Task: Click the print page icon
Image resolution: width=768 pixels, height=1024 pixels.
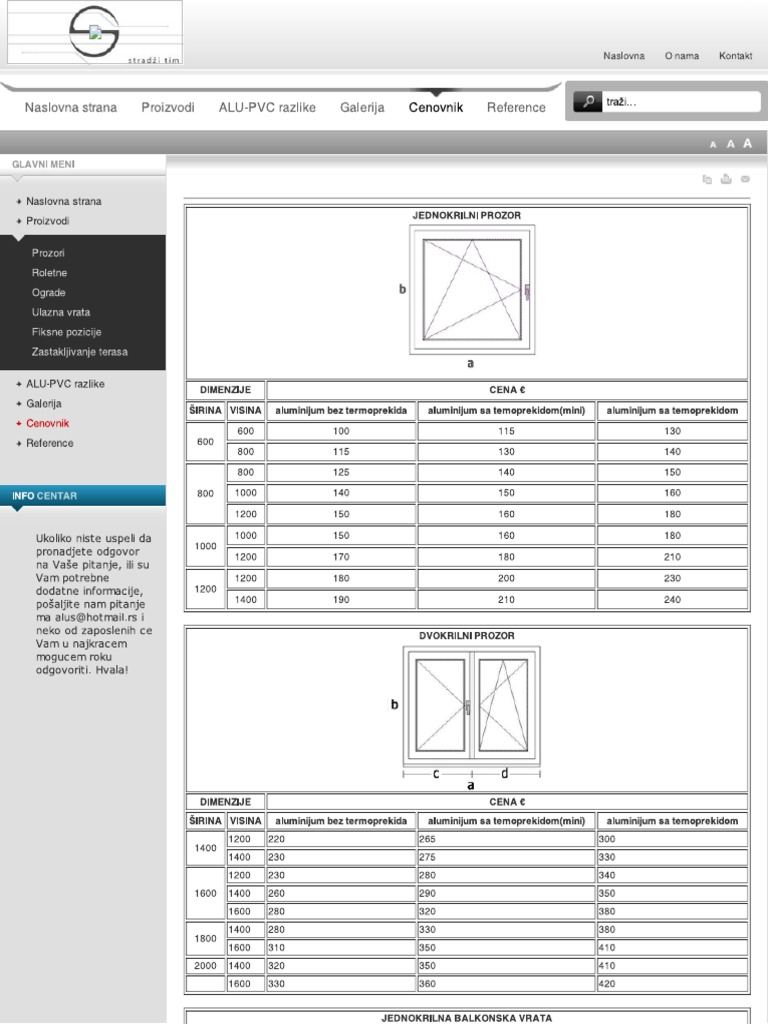Action: (x=726, y=179)
